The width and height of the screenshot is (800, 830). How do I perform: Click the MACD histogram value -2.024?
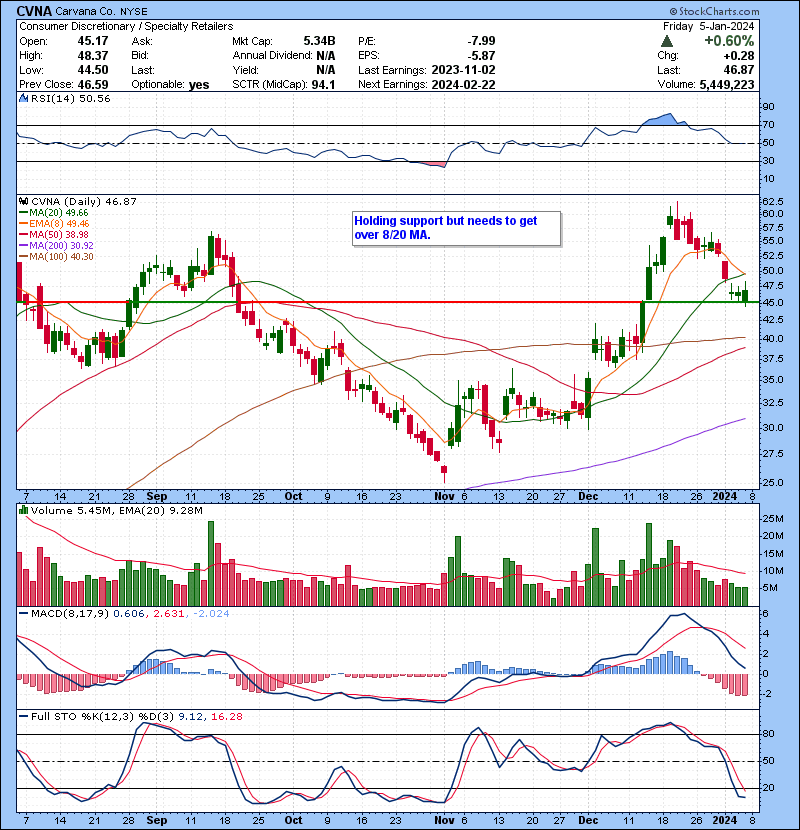(x=211, y=614)
